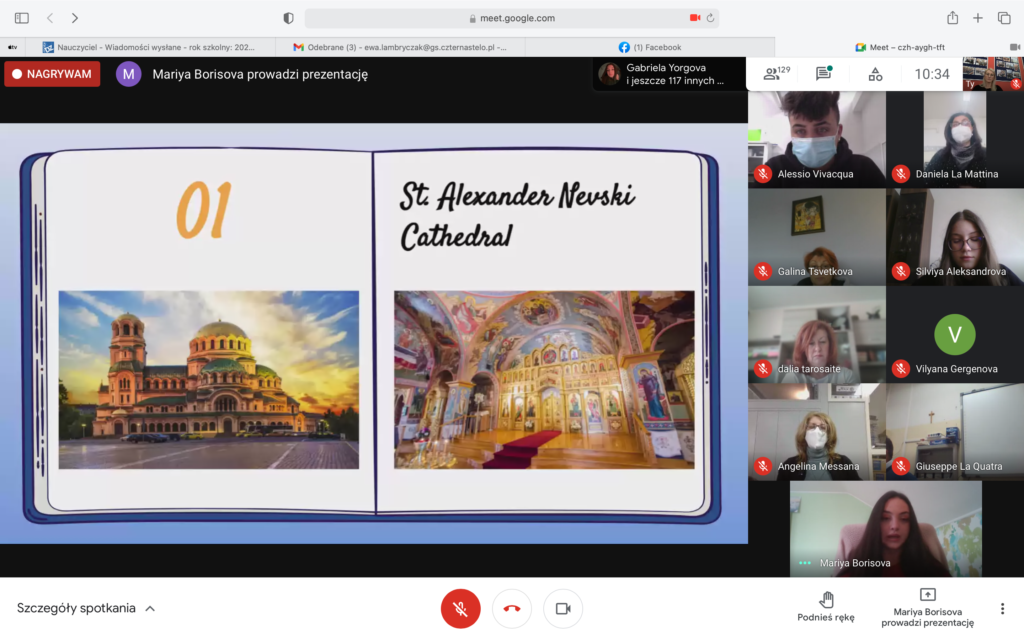Unmute the microphone button
The height and width of the screenshot is (640, 1024).
pos(460,608)
